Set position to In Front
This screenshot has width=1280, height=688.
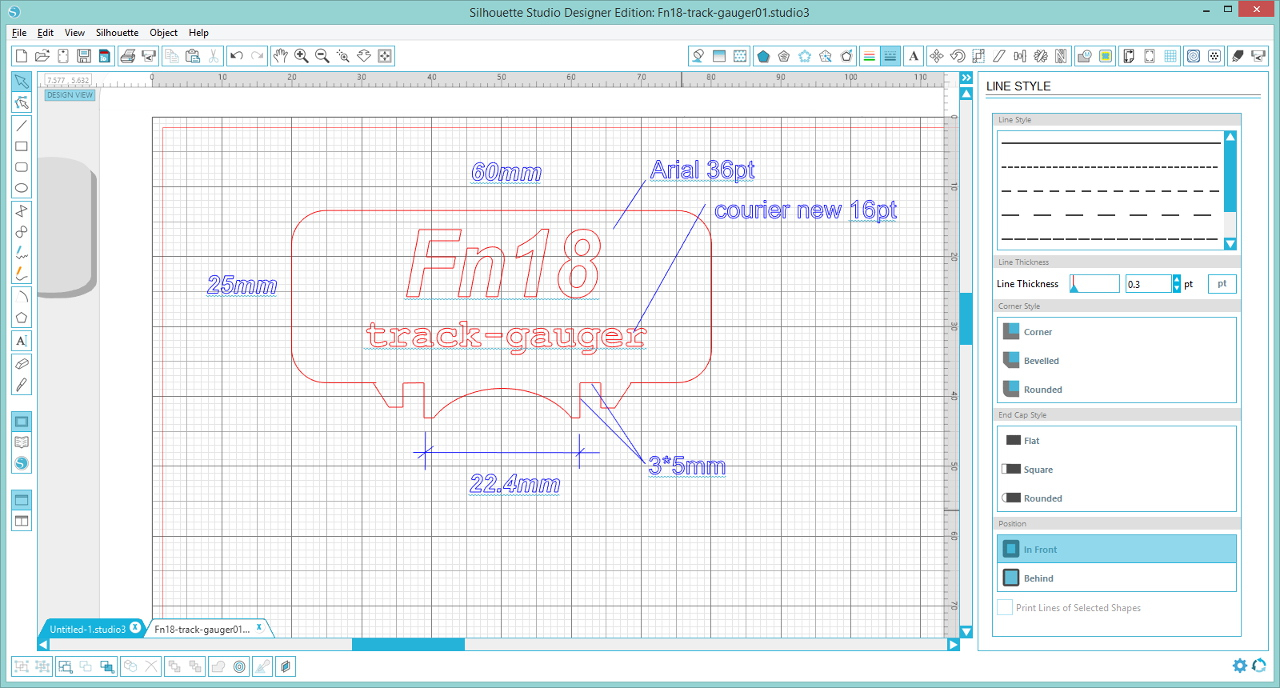(1117, 549)
